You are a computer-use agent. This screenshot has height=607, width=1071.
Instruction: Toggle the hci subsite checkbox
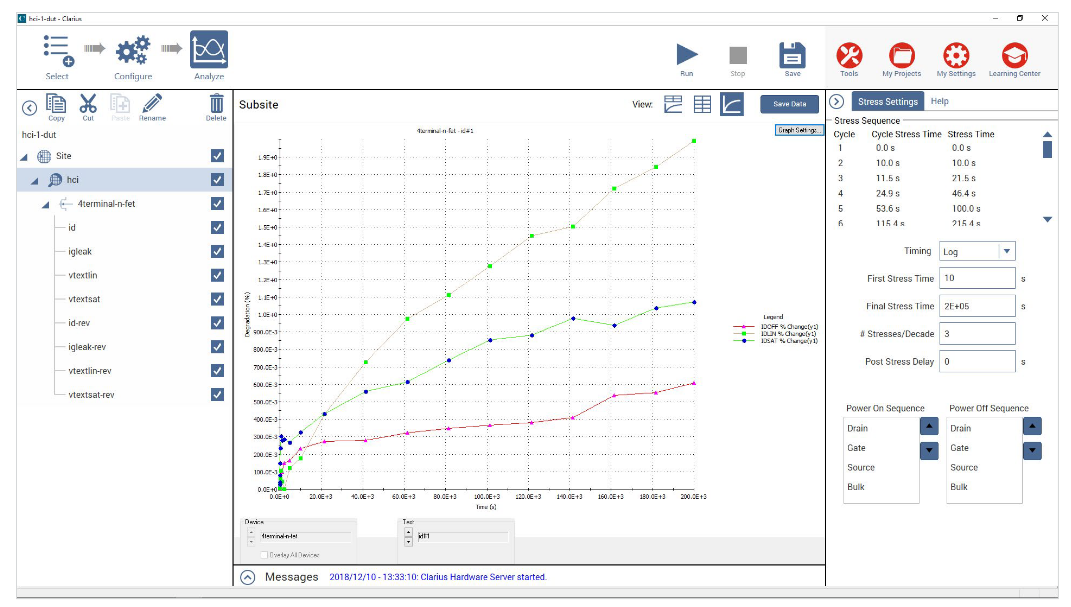pos(217,180)
